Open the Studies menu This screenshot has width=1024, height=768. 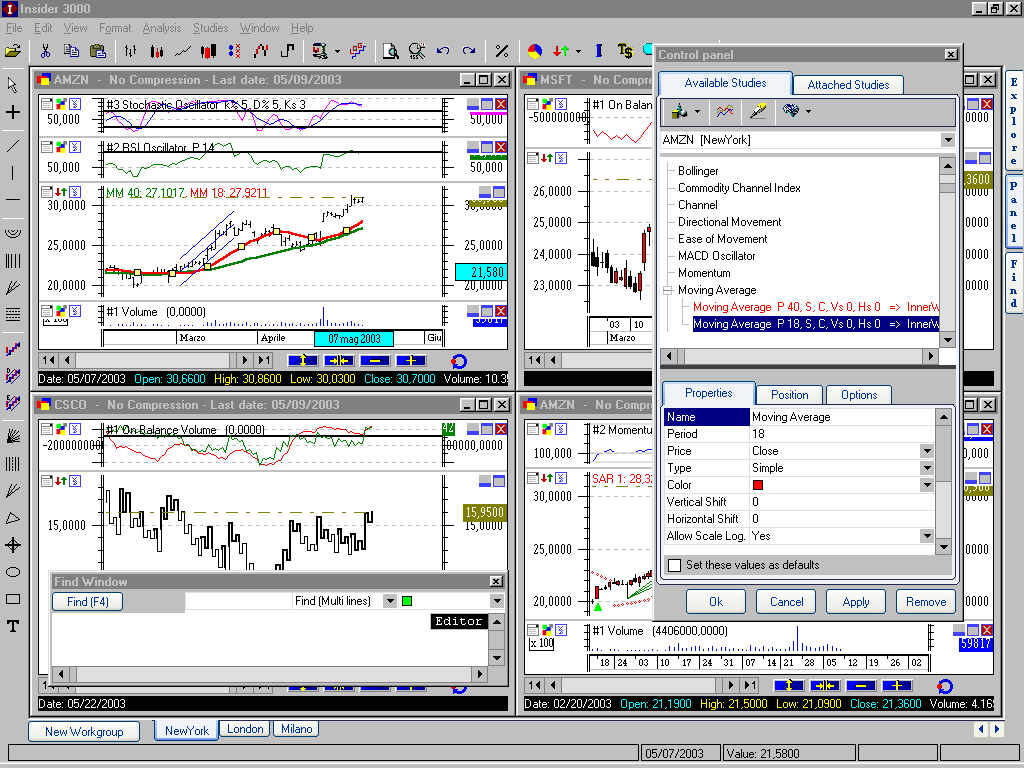pos(210,28)
